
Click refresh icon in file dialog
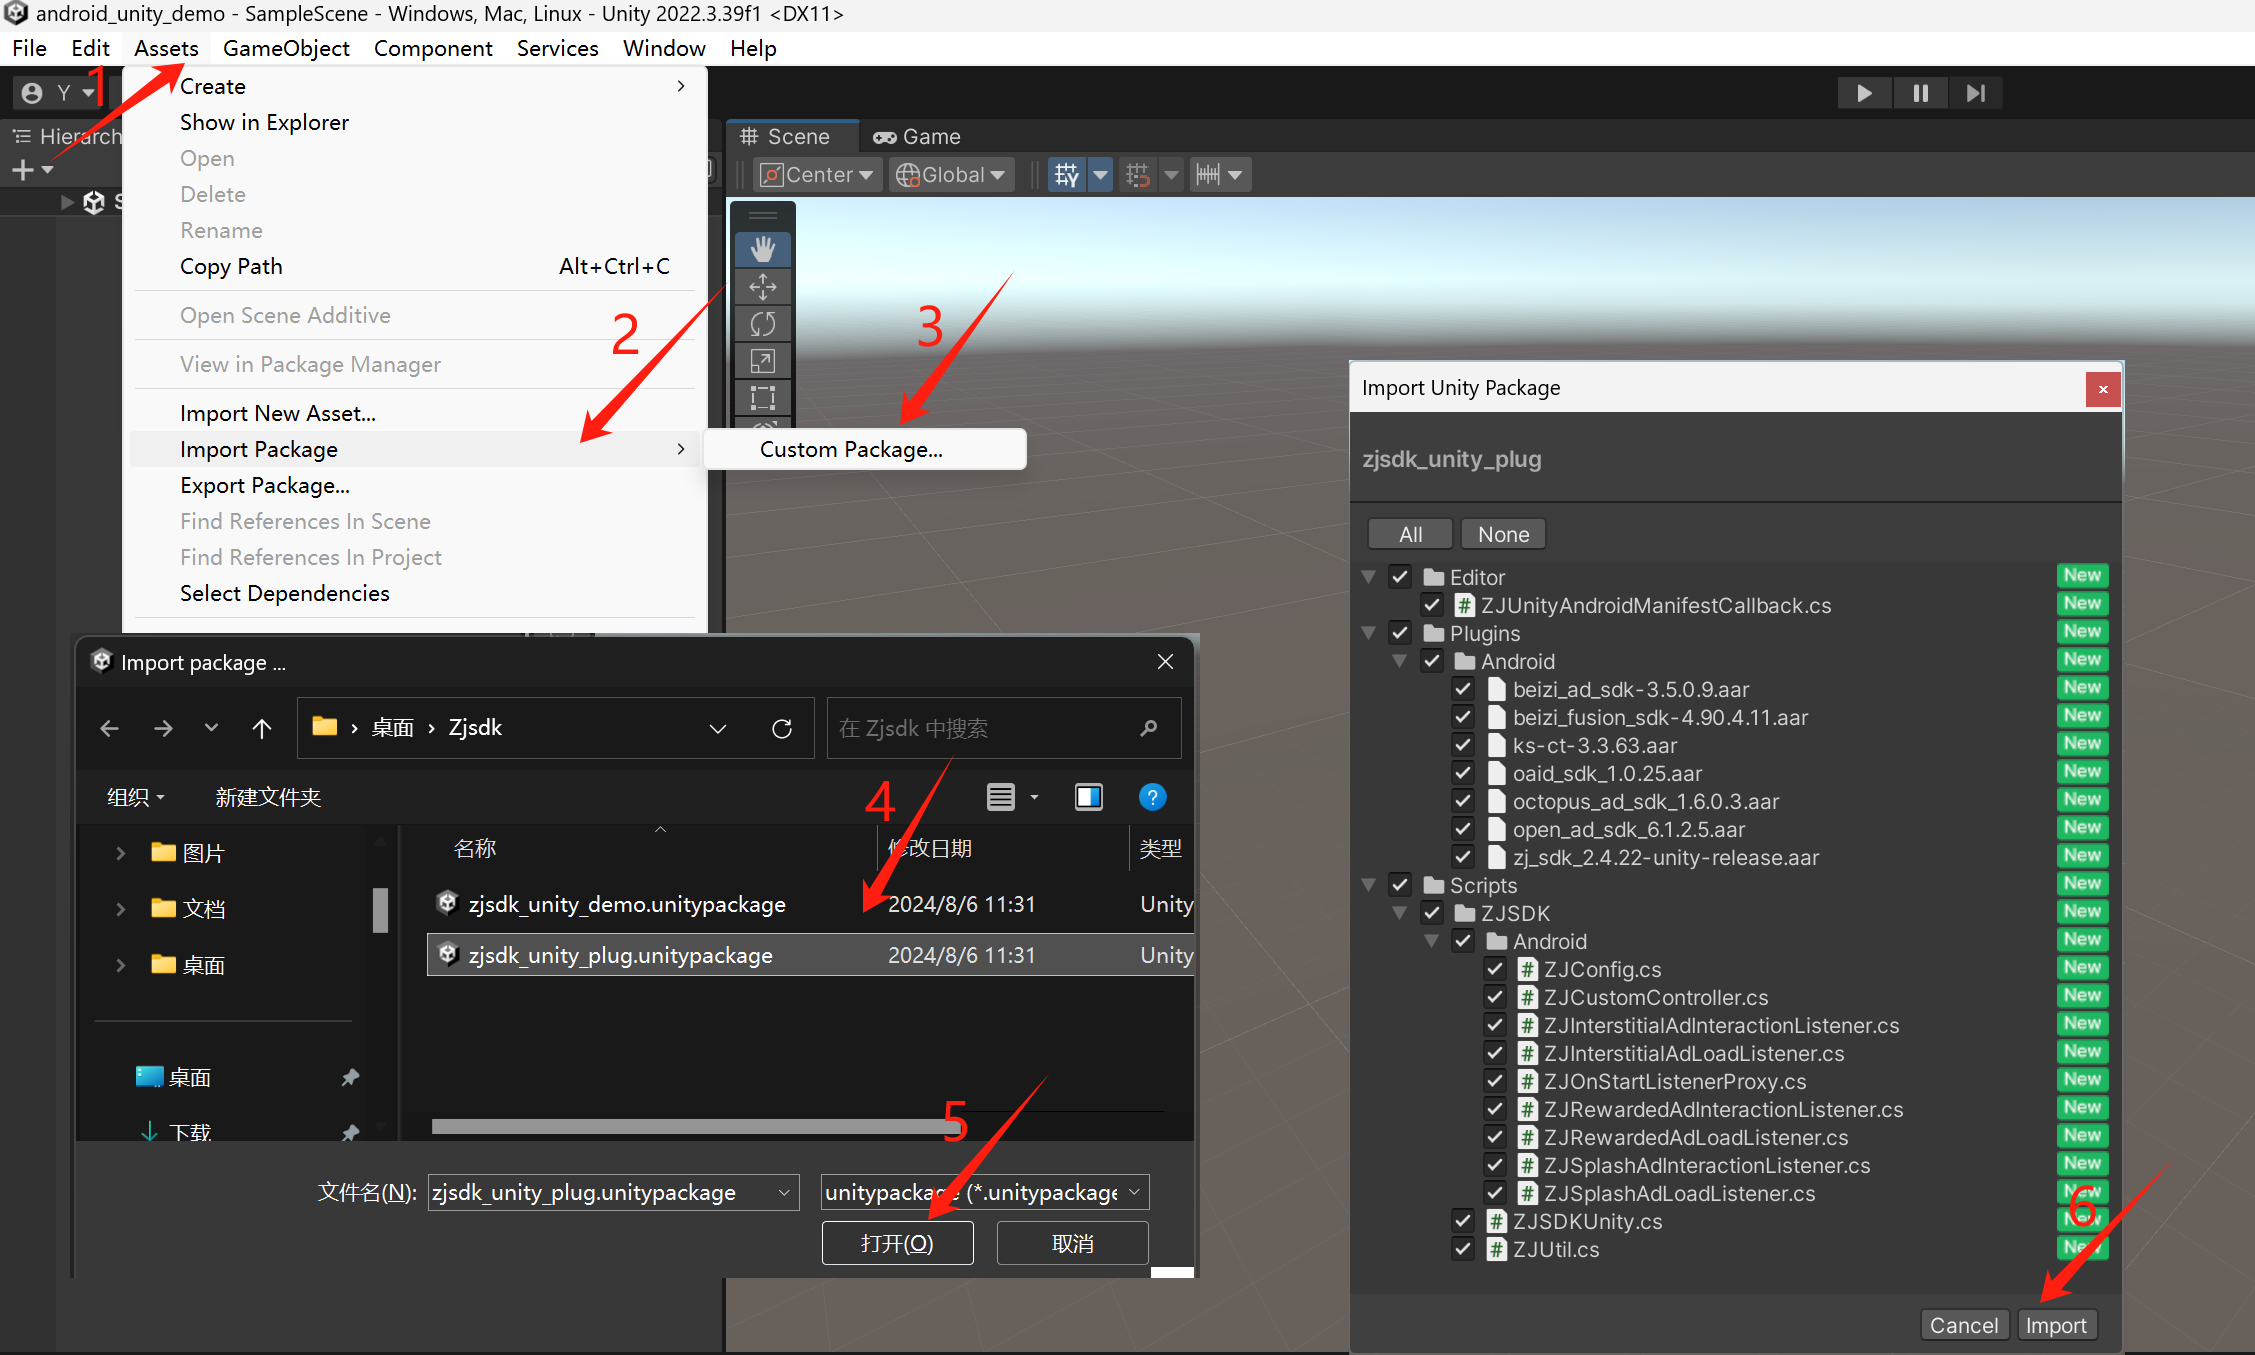tap(782, 729)
